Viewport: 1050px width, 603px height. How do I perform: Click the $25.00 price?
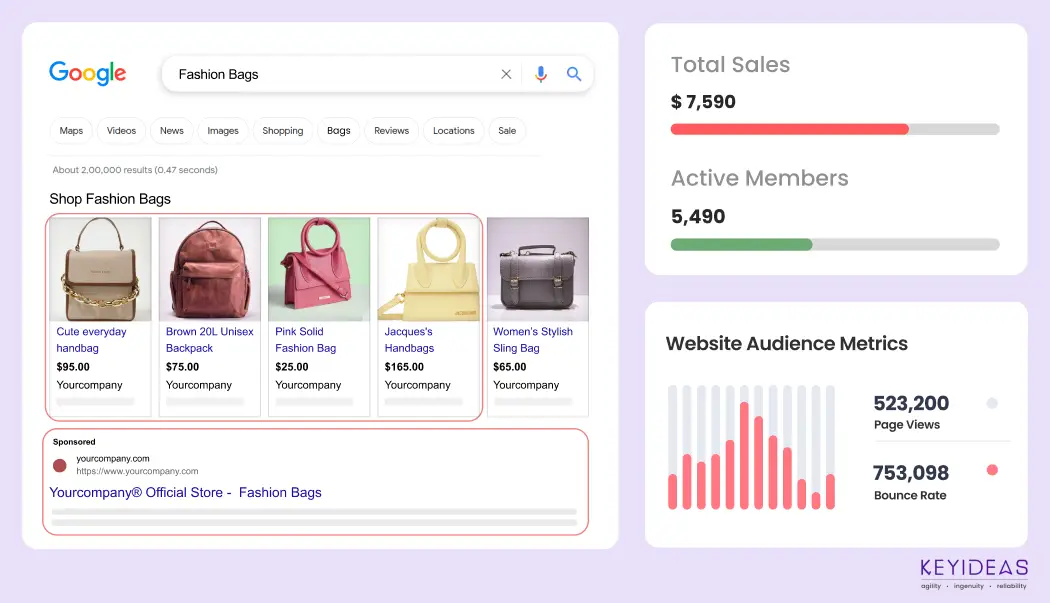pyautogui.click(x=292, y=367)
